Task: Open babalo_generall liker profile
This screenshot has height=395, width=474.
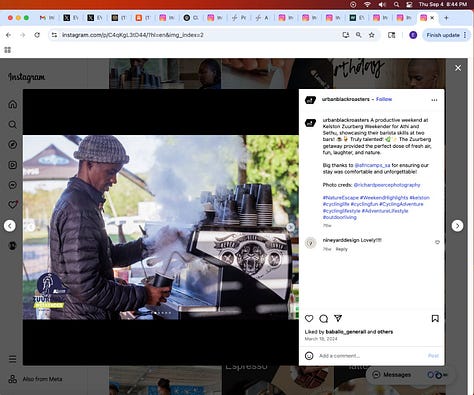Action: pyautogui.click(x=345, y=332)
